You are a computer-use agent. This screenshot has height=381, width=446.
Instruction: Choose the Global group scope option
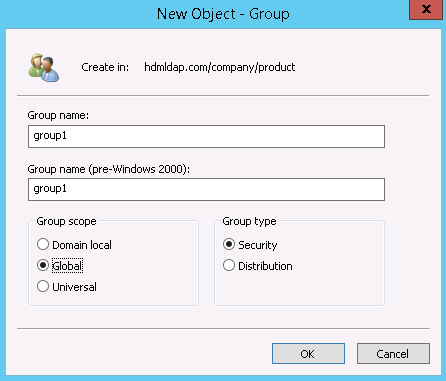point(43,266)
